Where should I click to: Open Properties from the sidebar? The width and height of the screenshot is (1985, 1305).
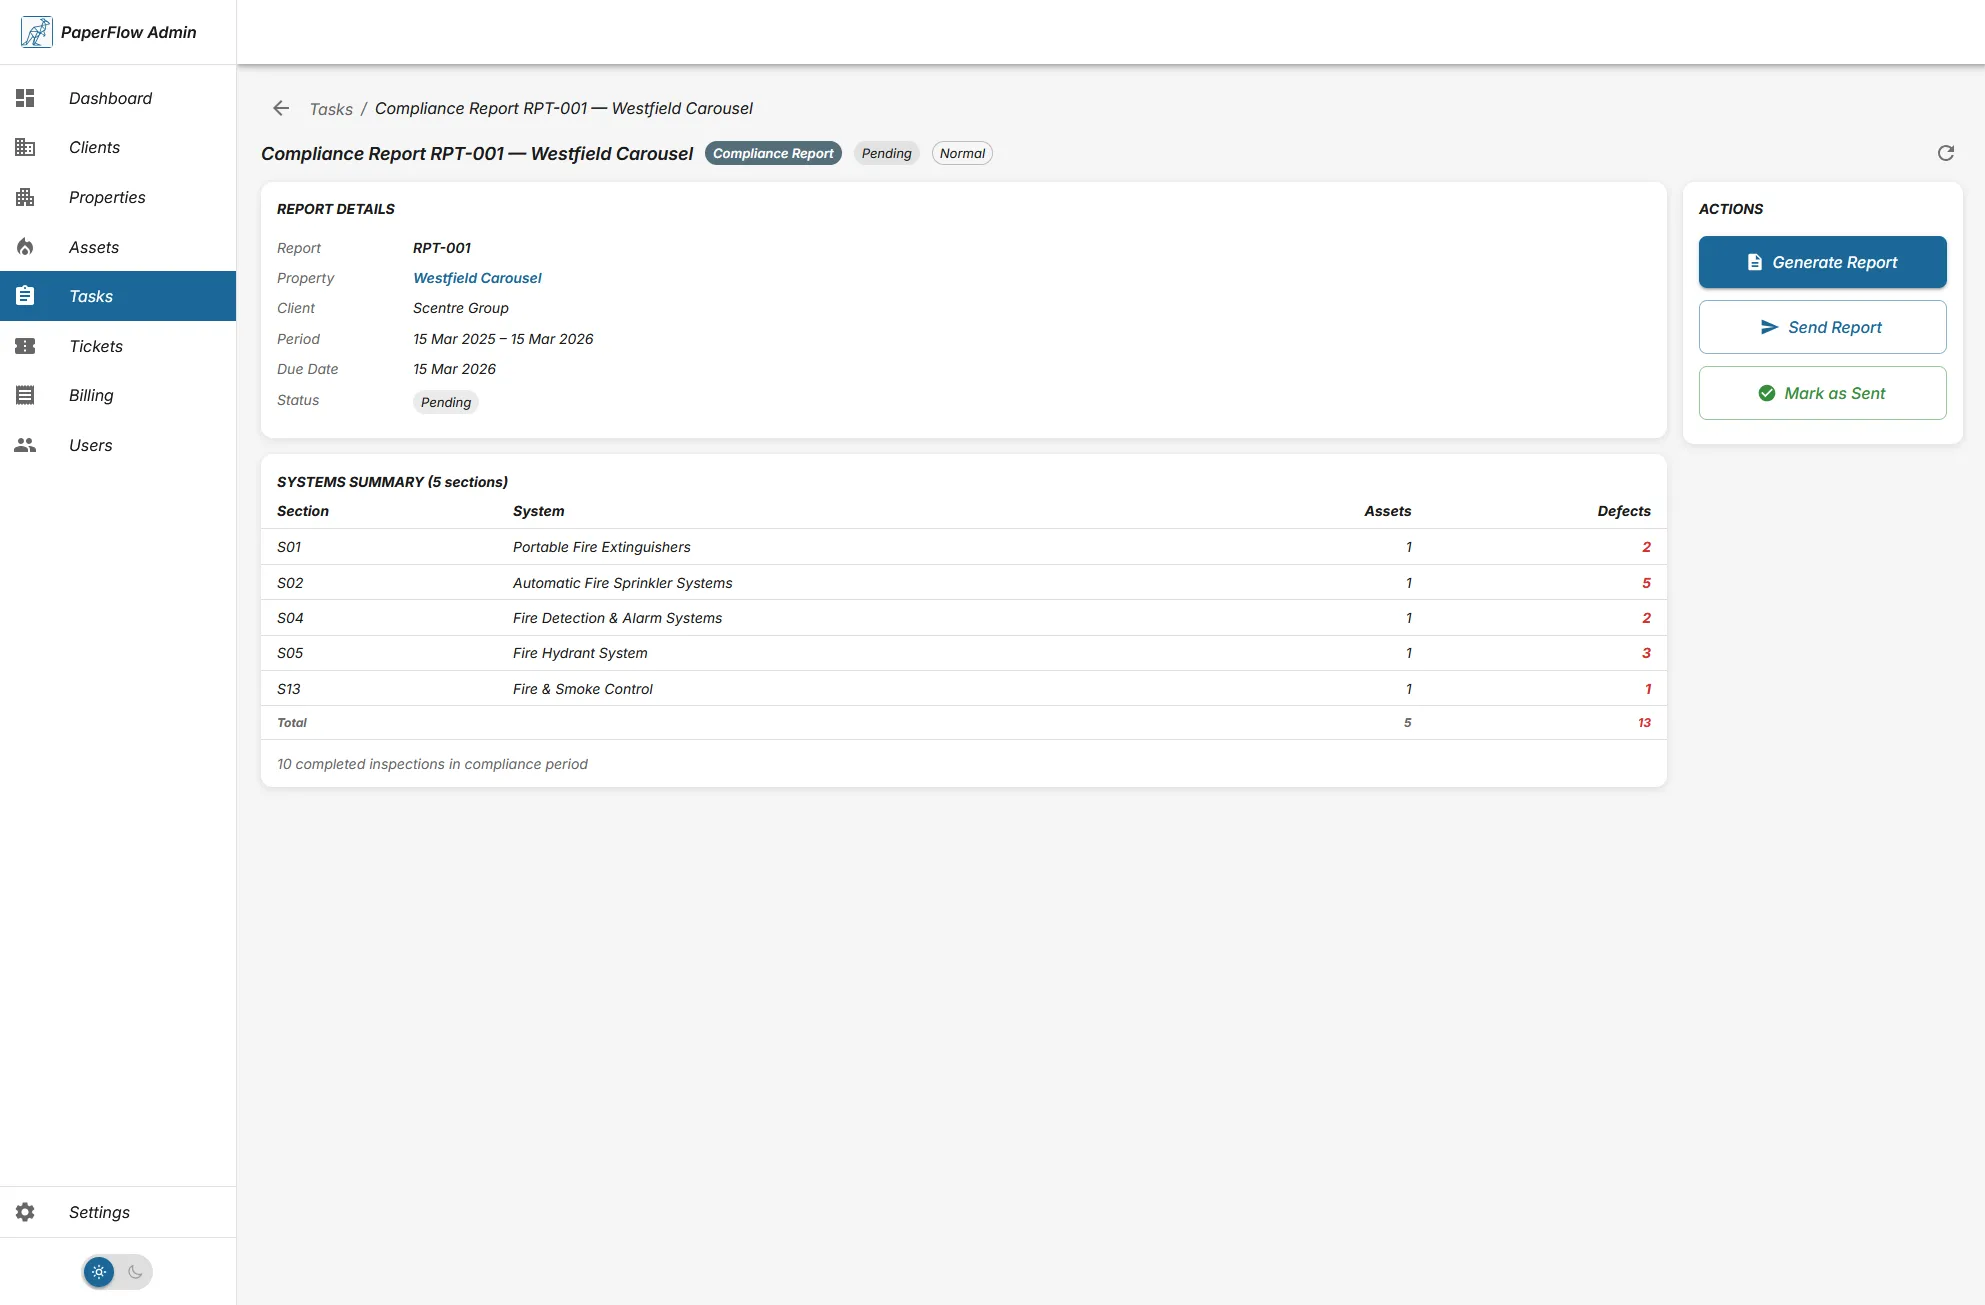pyautogui.click(x=25, y=197)
